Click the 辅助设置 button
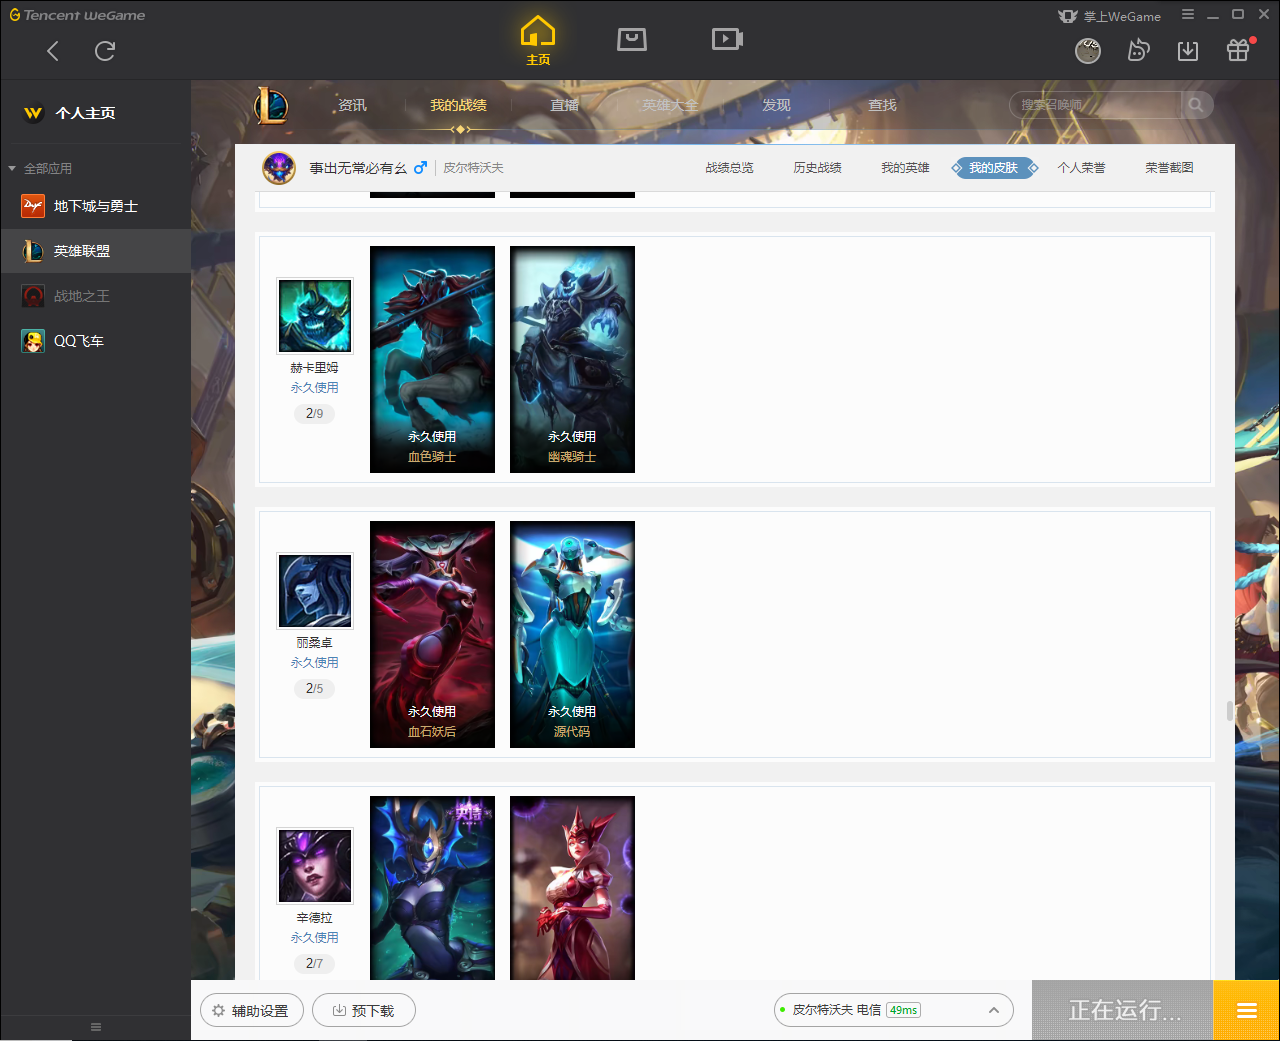The height and width of the screenshot is (1041, 1280). [252, 1011]
